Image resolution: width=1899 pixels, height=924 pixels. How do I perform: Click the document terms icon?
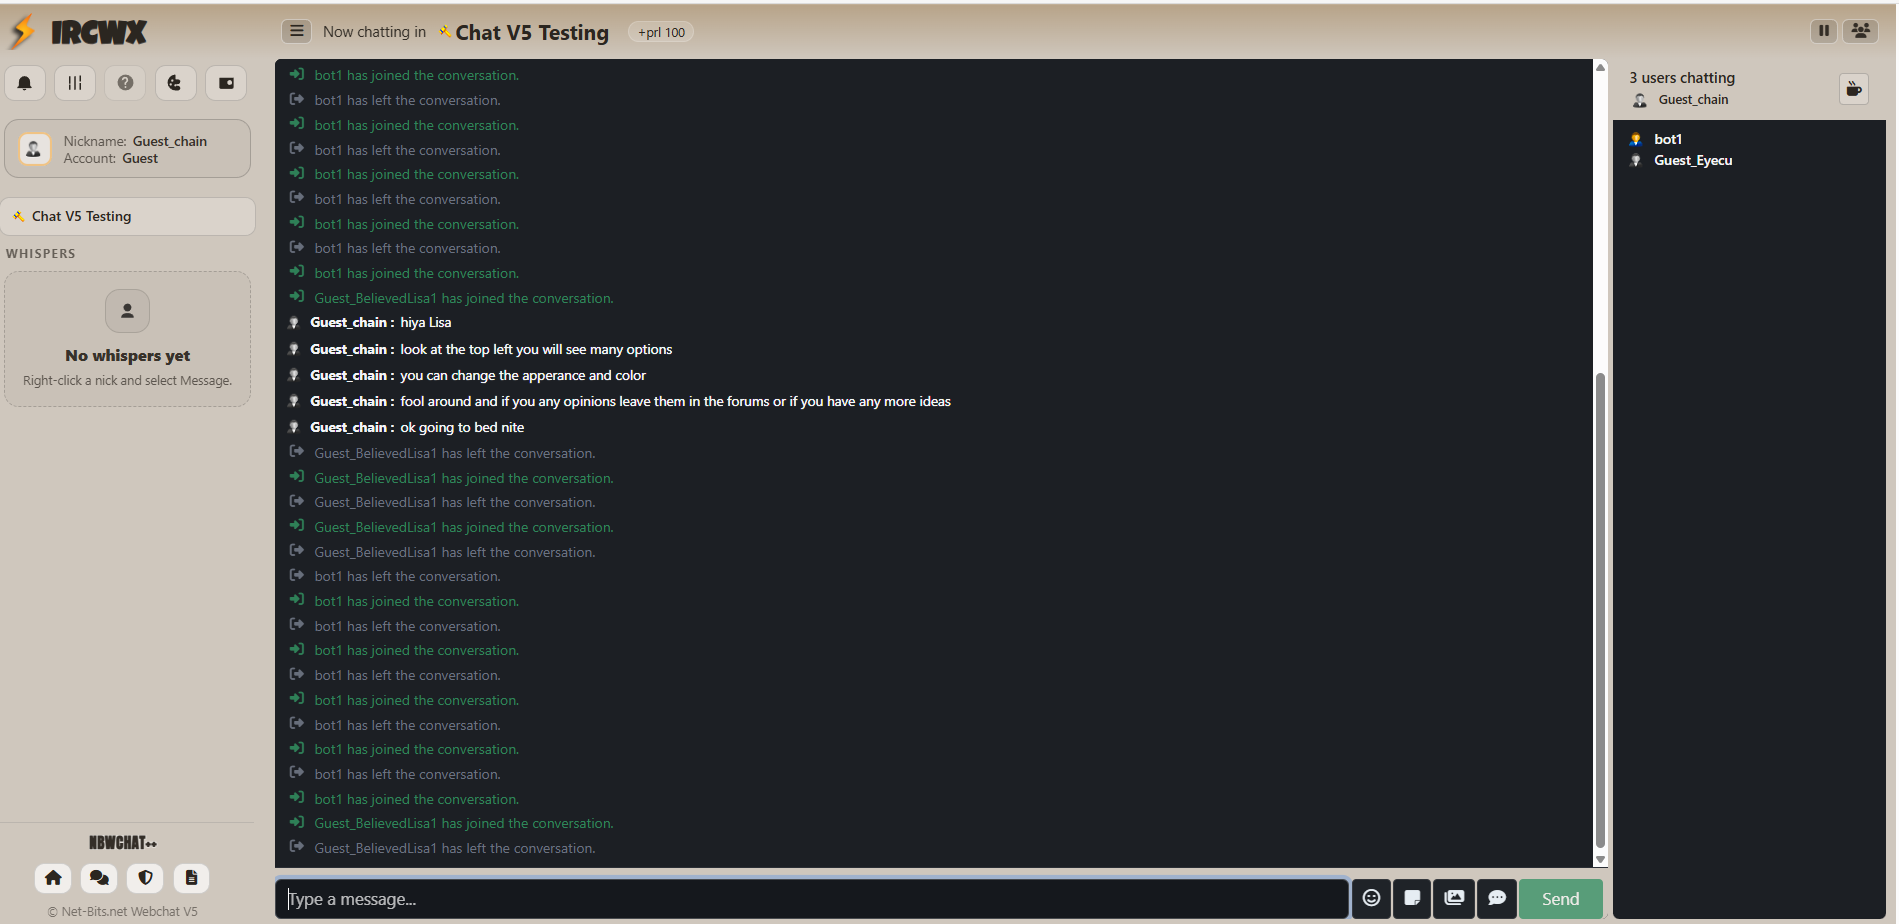191,878
